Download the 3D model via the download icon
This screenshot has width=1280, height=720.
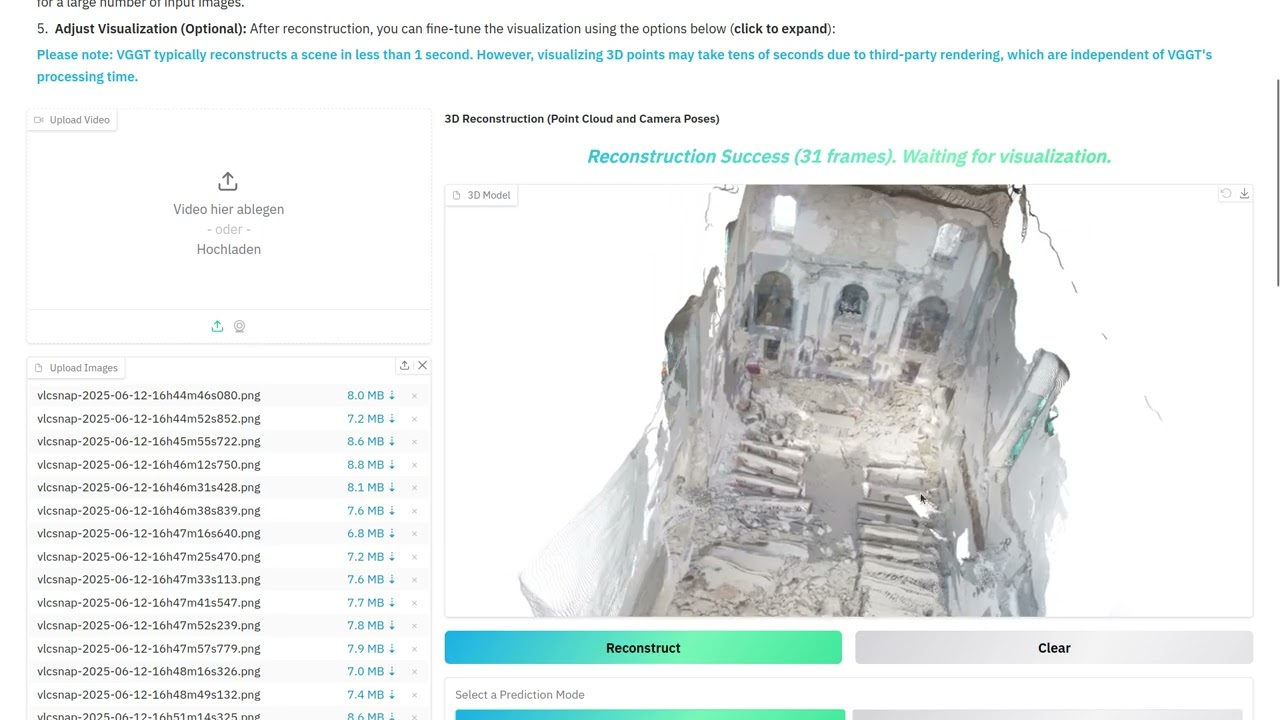1244,194
